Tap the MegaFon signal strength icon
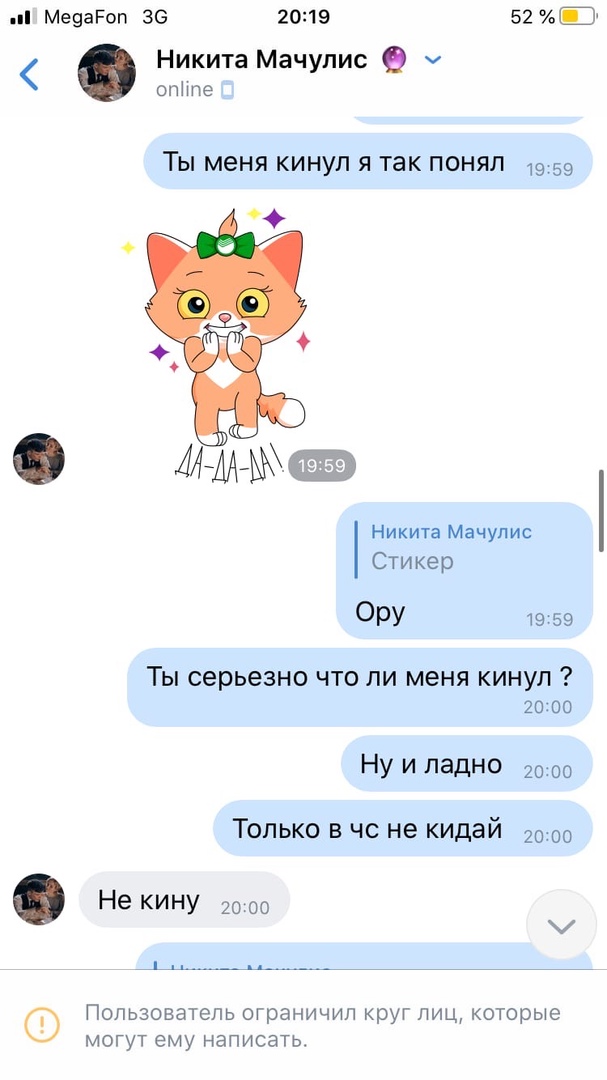This screenshot has height=1080, width=607. click(x=24, y=17)
